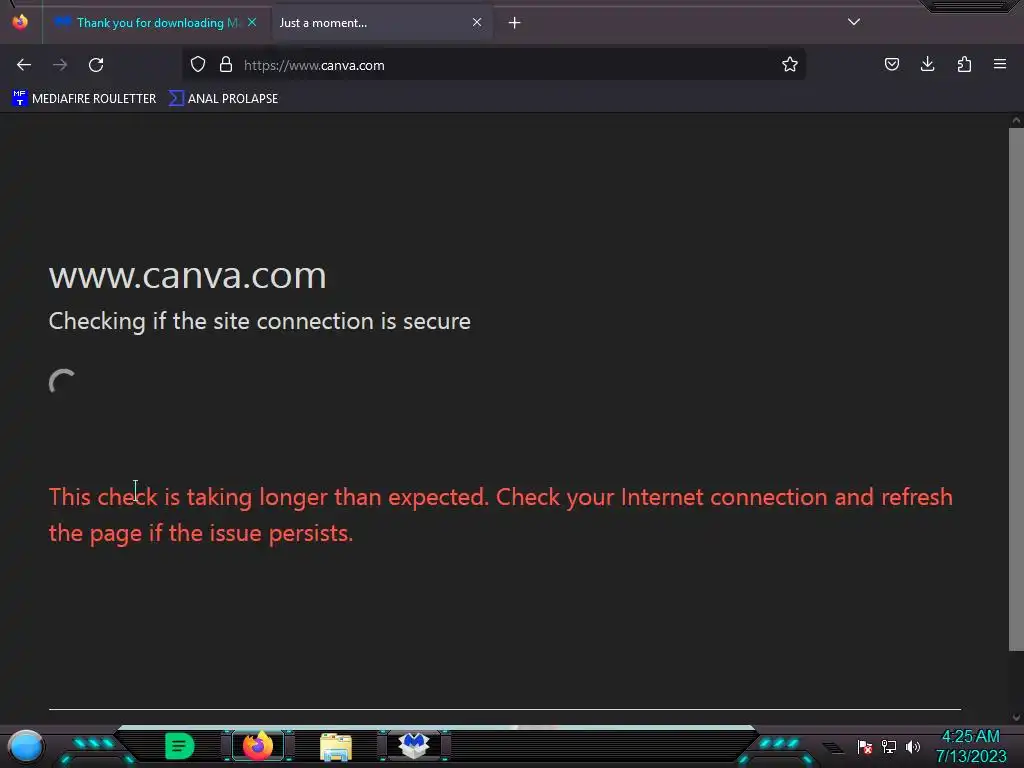
Task: Bookmark this page with the star
Action: tap(790, 65)
